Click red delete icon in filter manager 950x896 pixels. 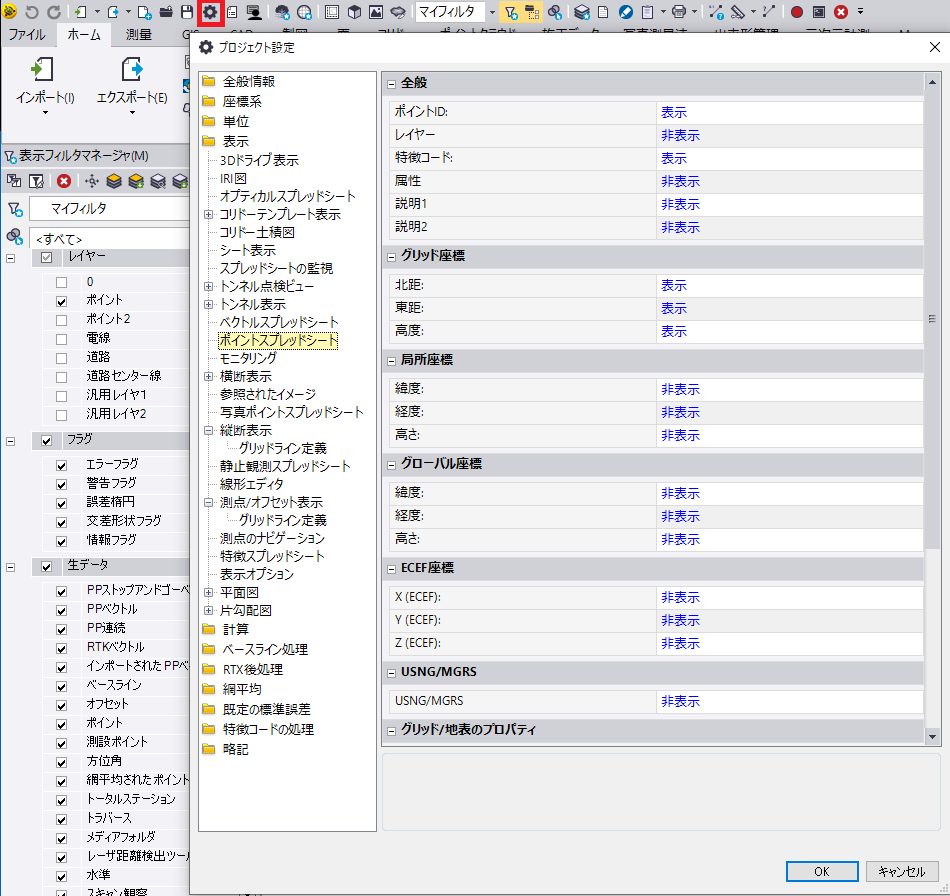tap(64, 181)
